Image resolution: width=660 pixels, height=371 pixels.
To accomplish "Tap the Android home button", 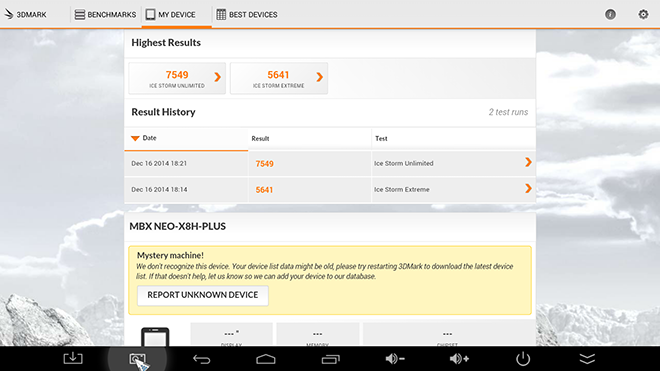I will click(266, 359).
